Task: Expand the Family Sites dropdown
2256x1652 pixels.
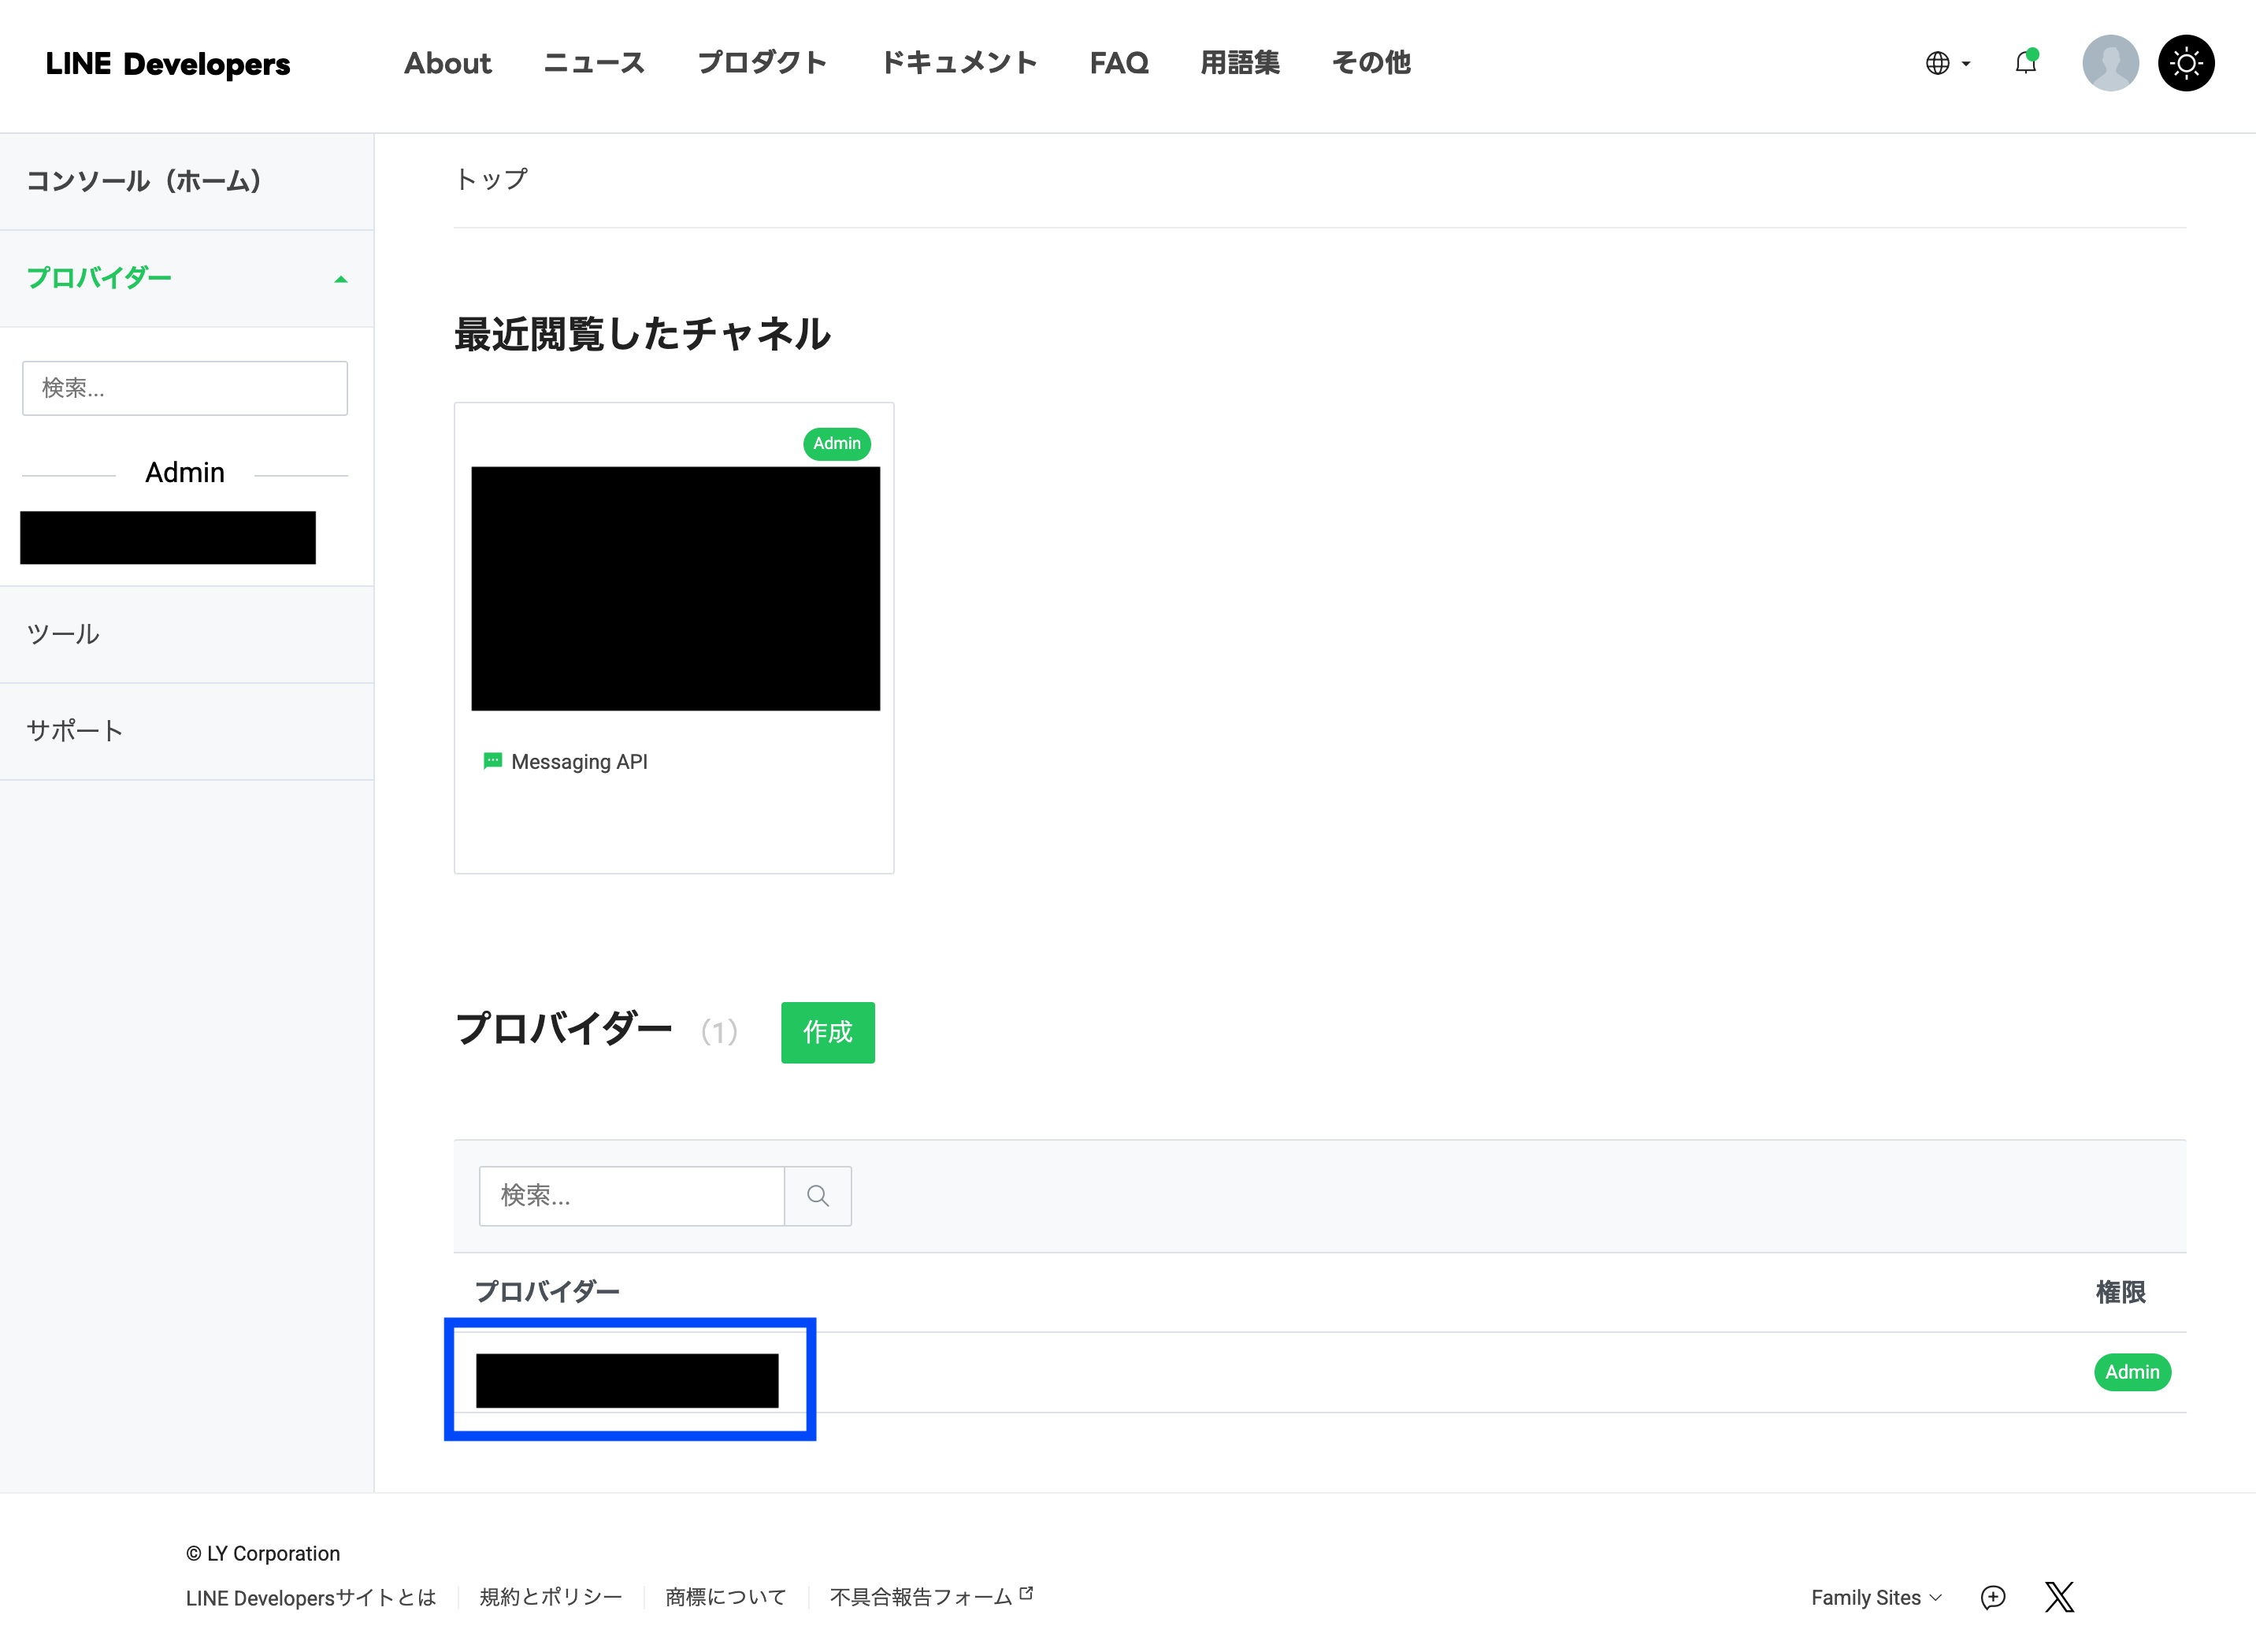Action: tap(1875, 1597)
